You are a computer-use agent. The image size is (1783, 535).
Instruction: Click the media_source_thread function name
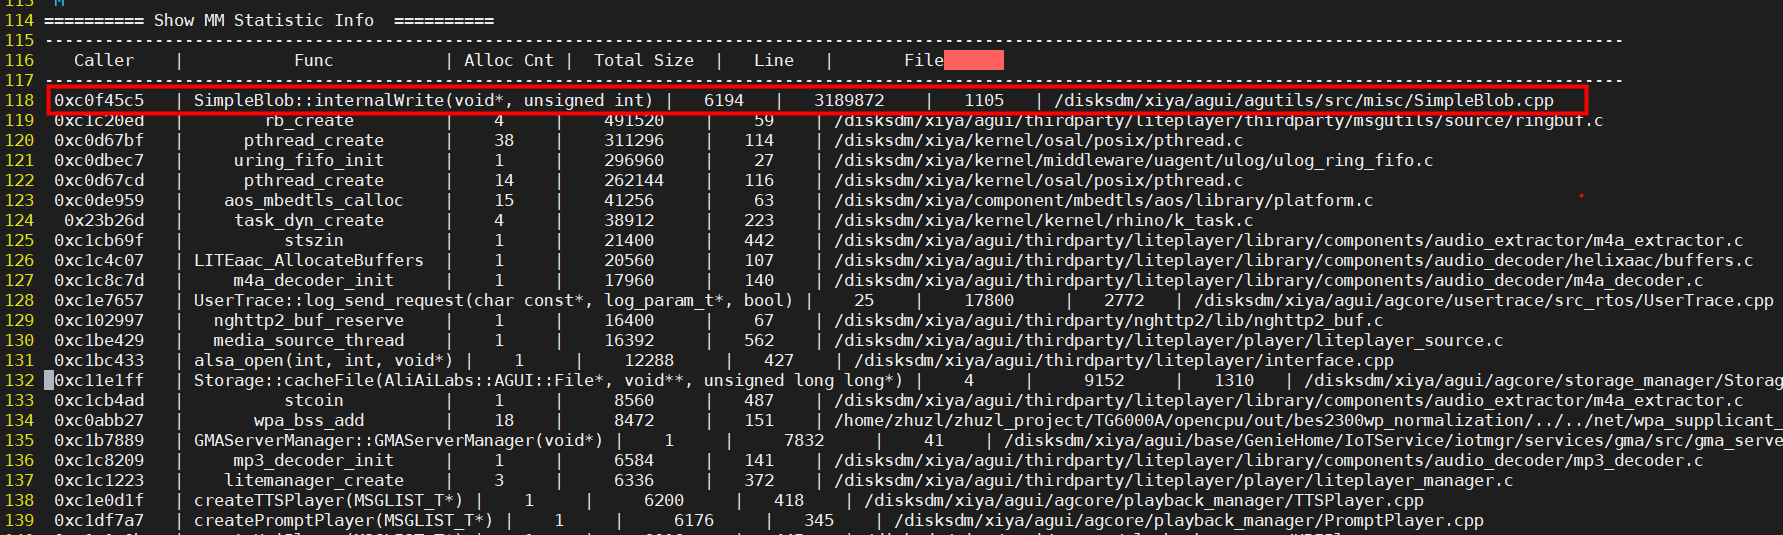309,340
